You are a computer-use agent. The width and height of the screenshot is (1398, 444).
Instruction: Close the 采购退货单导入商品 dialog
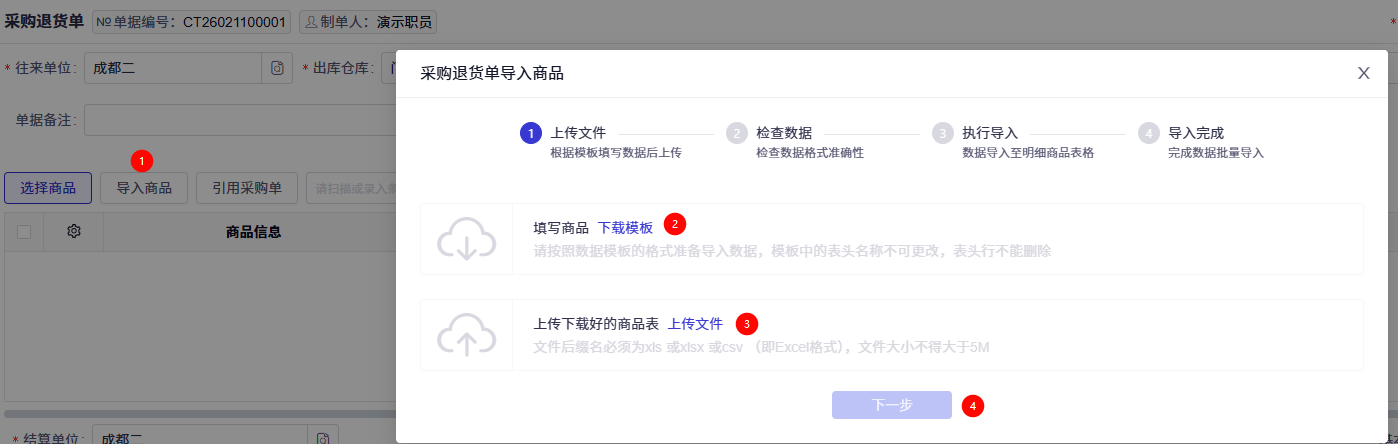pos(1363,73)
